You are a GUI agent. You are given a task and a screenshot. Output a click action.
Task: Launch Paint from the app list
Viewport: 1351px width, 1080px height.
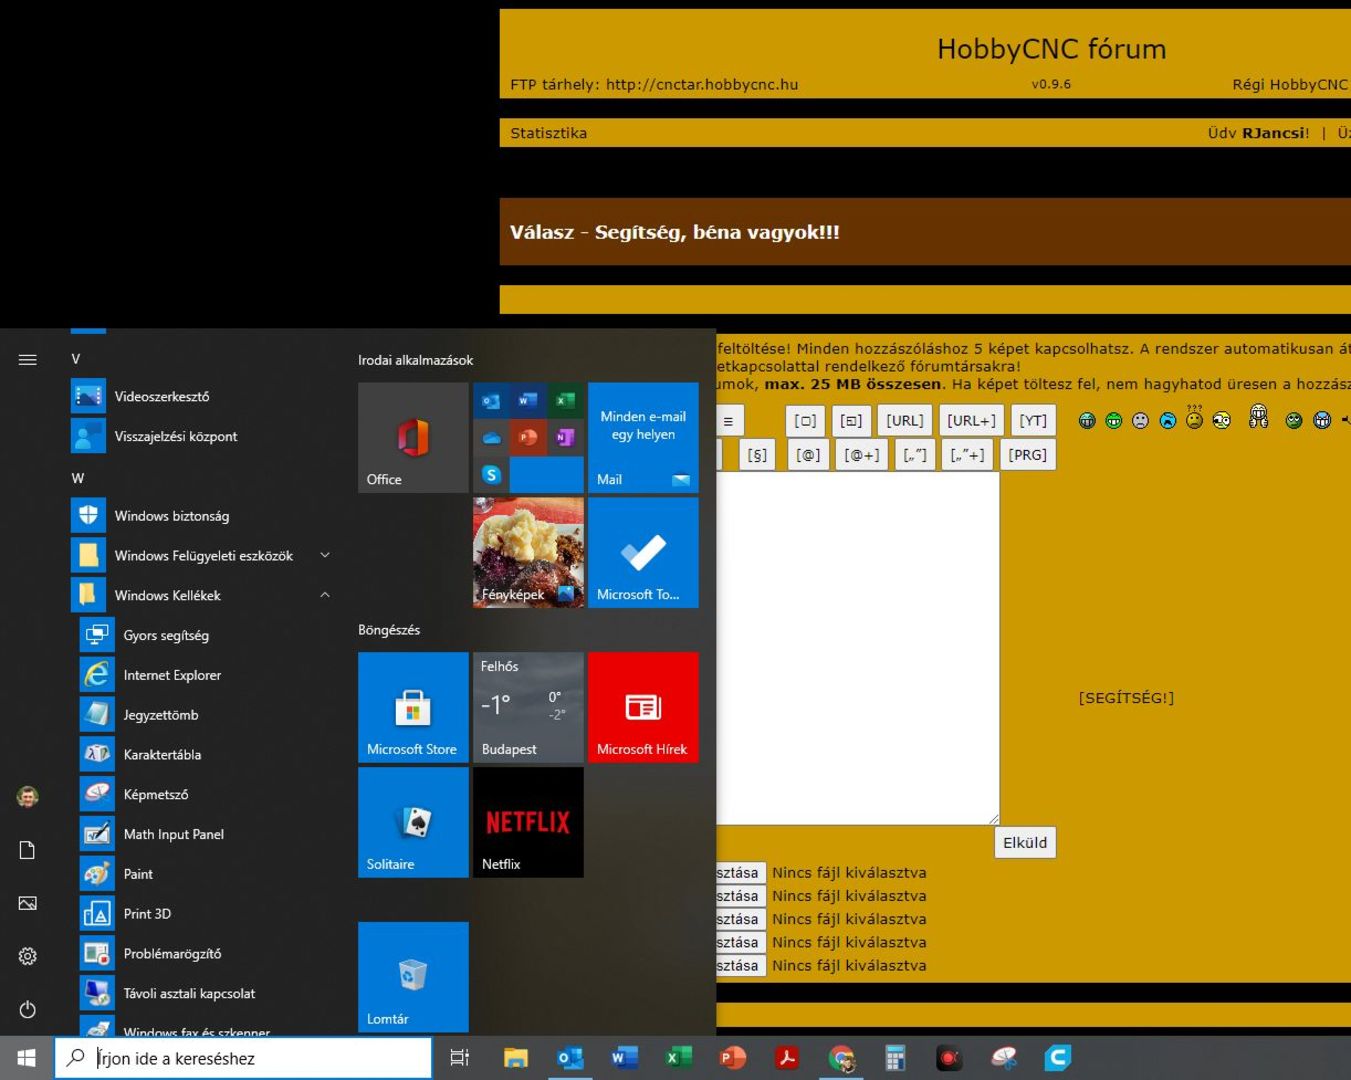click(138, 874)
